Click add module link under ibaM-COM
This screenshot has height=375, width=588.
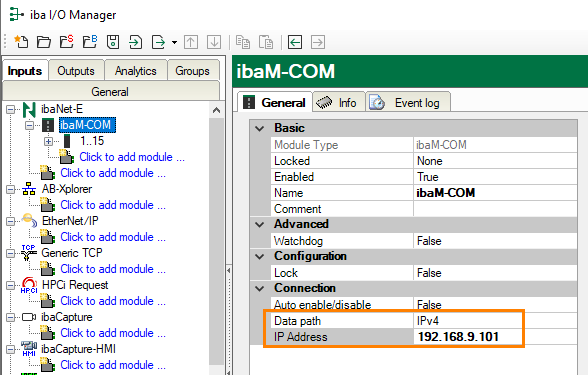(x=132, y=157)
